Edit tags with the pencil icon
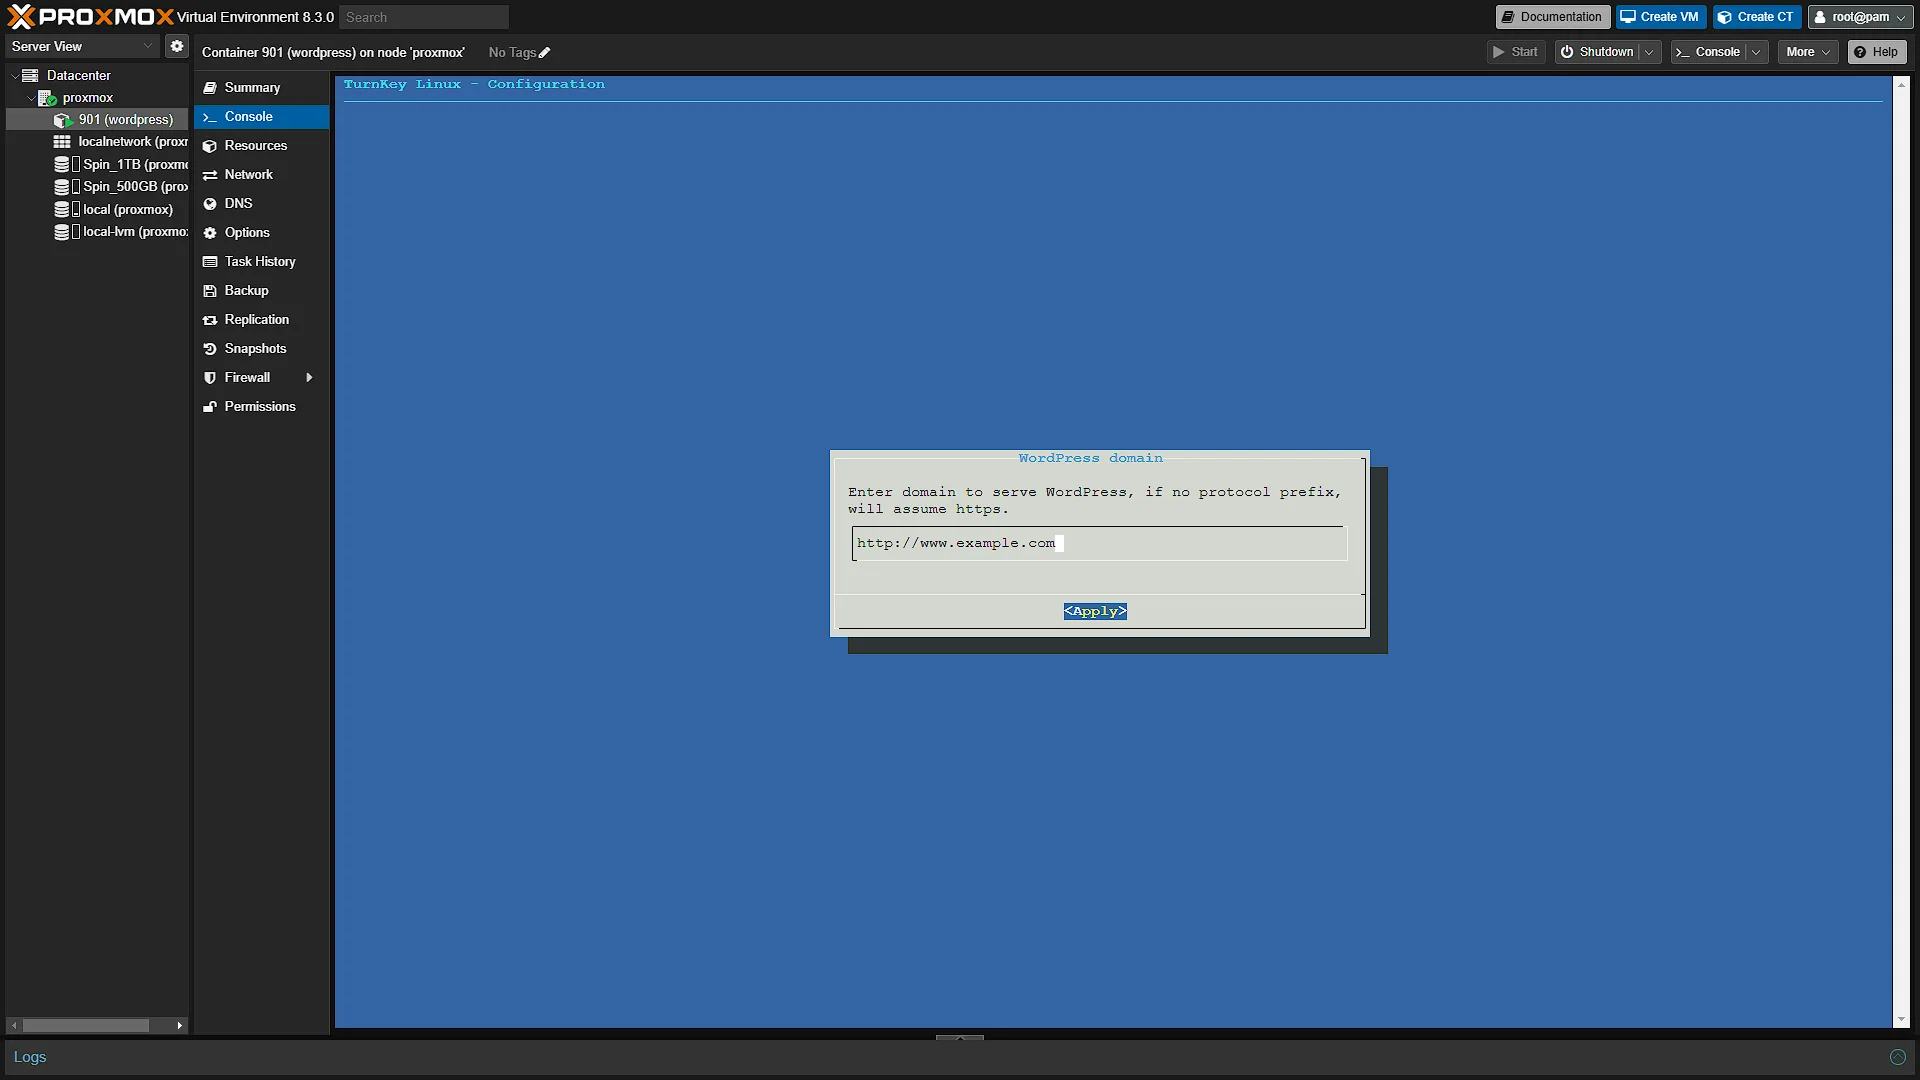Screen dimensions: 1920x1080 tap(545, 53)
